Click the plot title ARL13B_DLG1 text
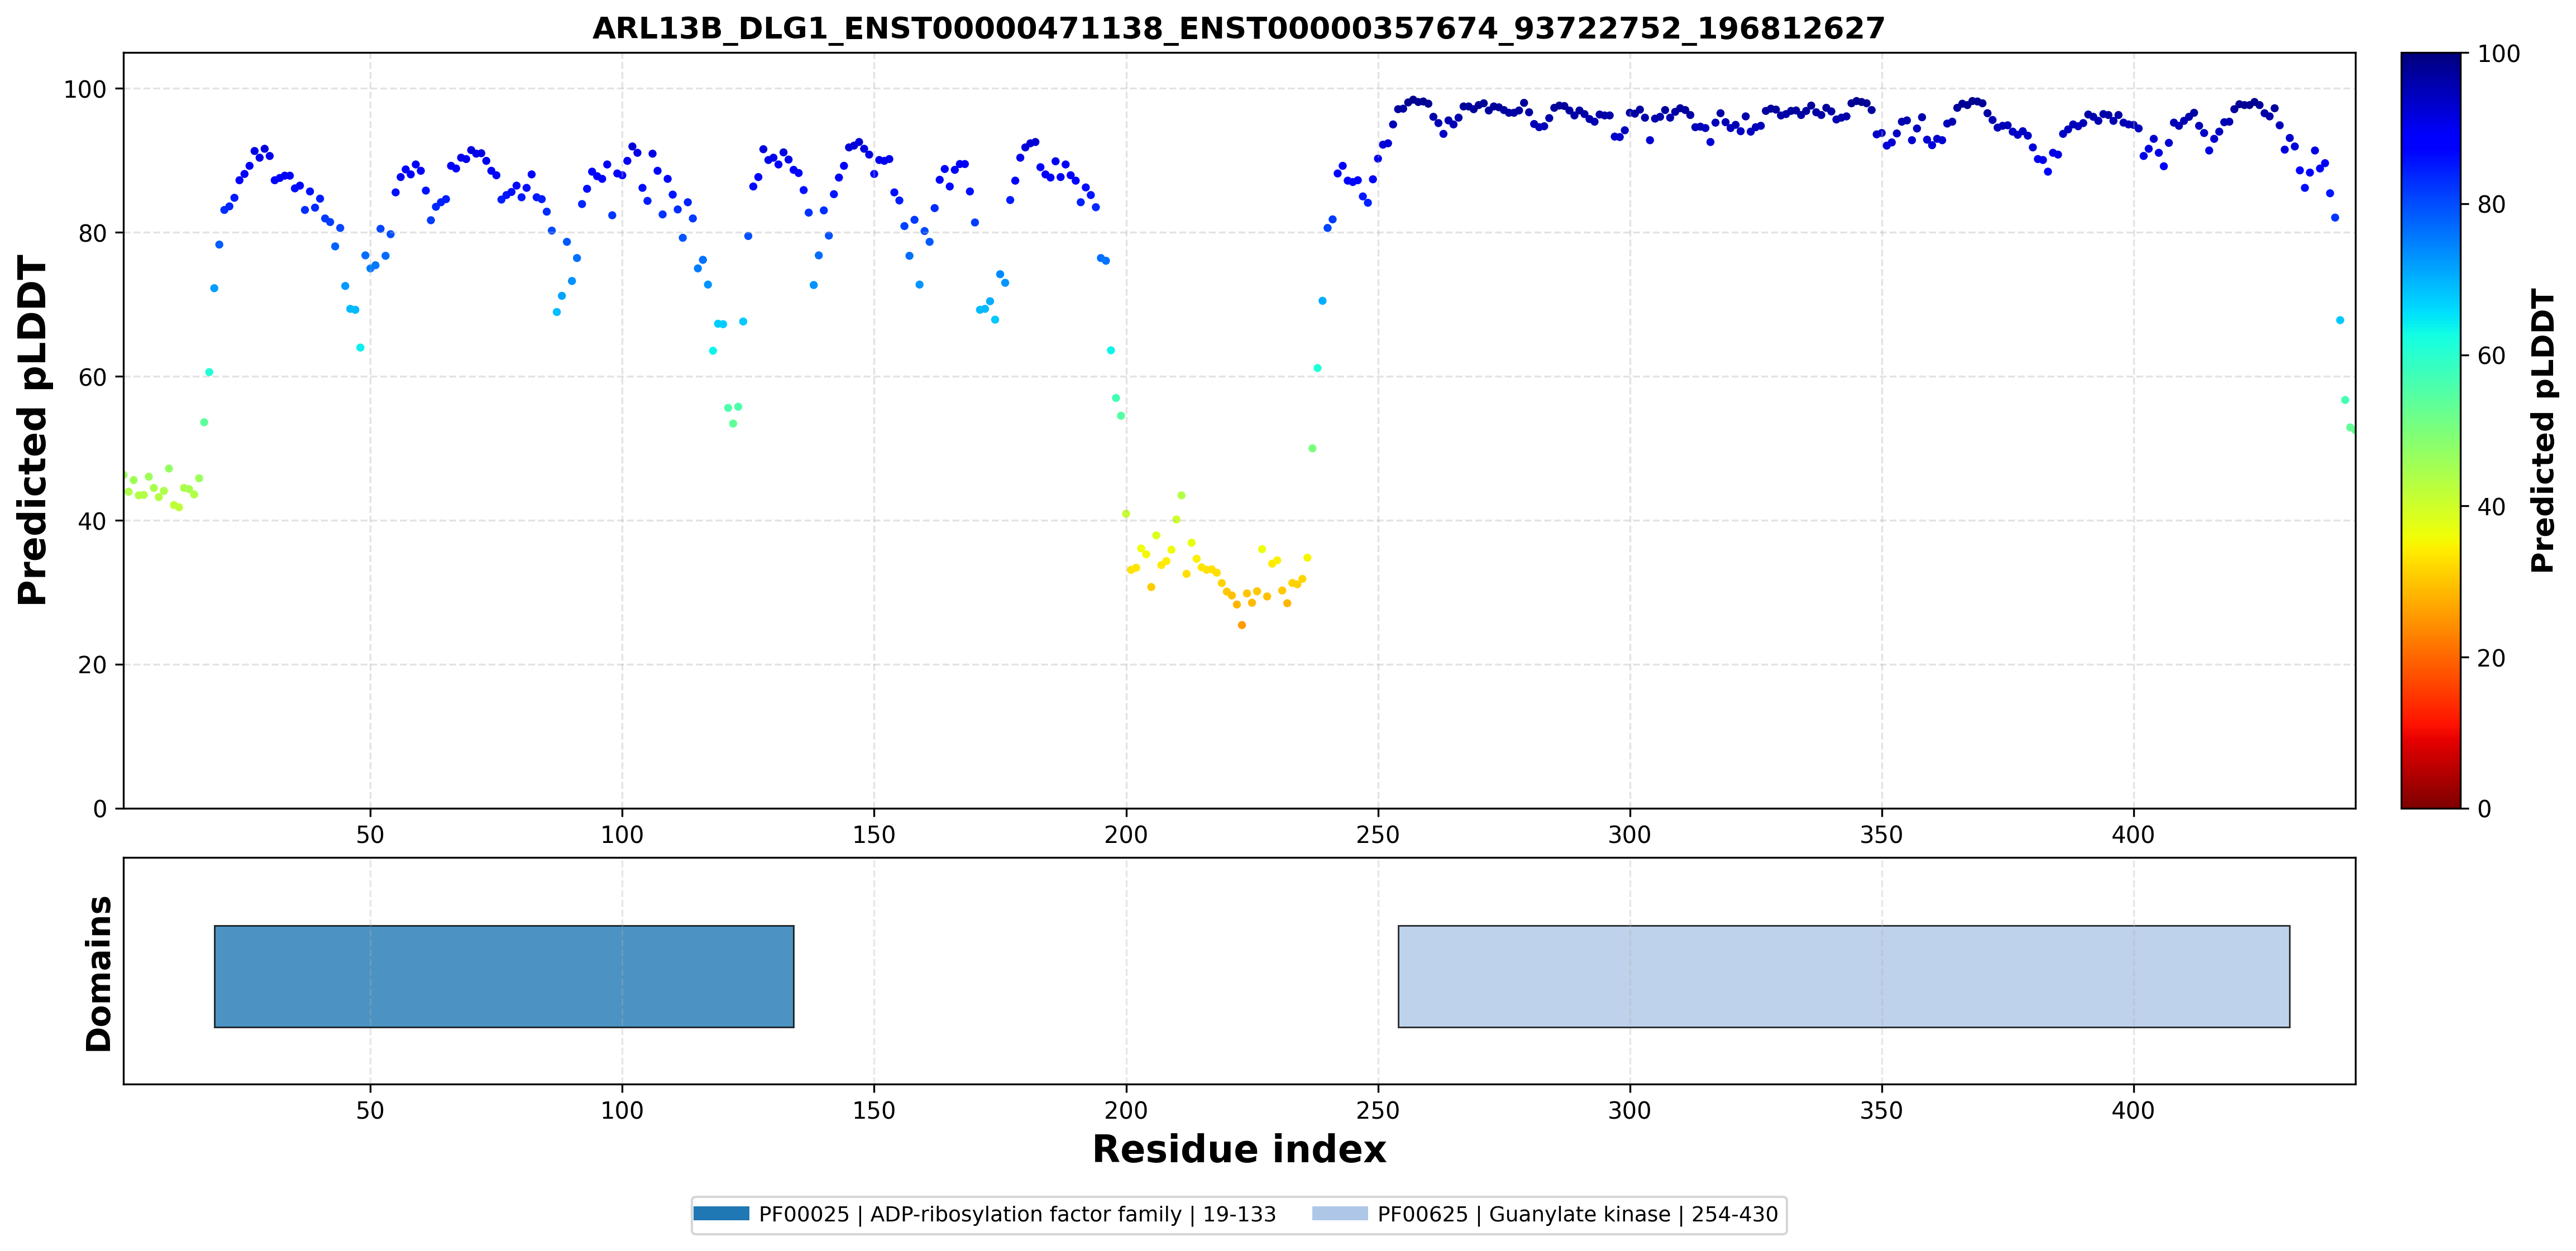 coord(1238,28)
